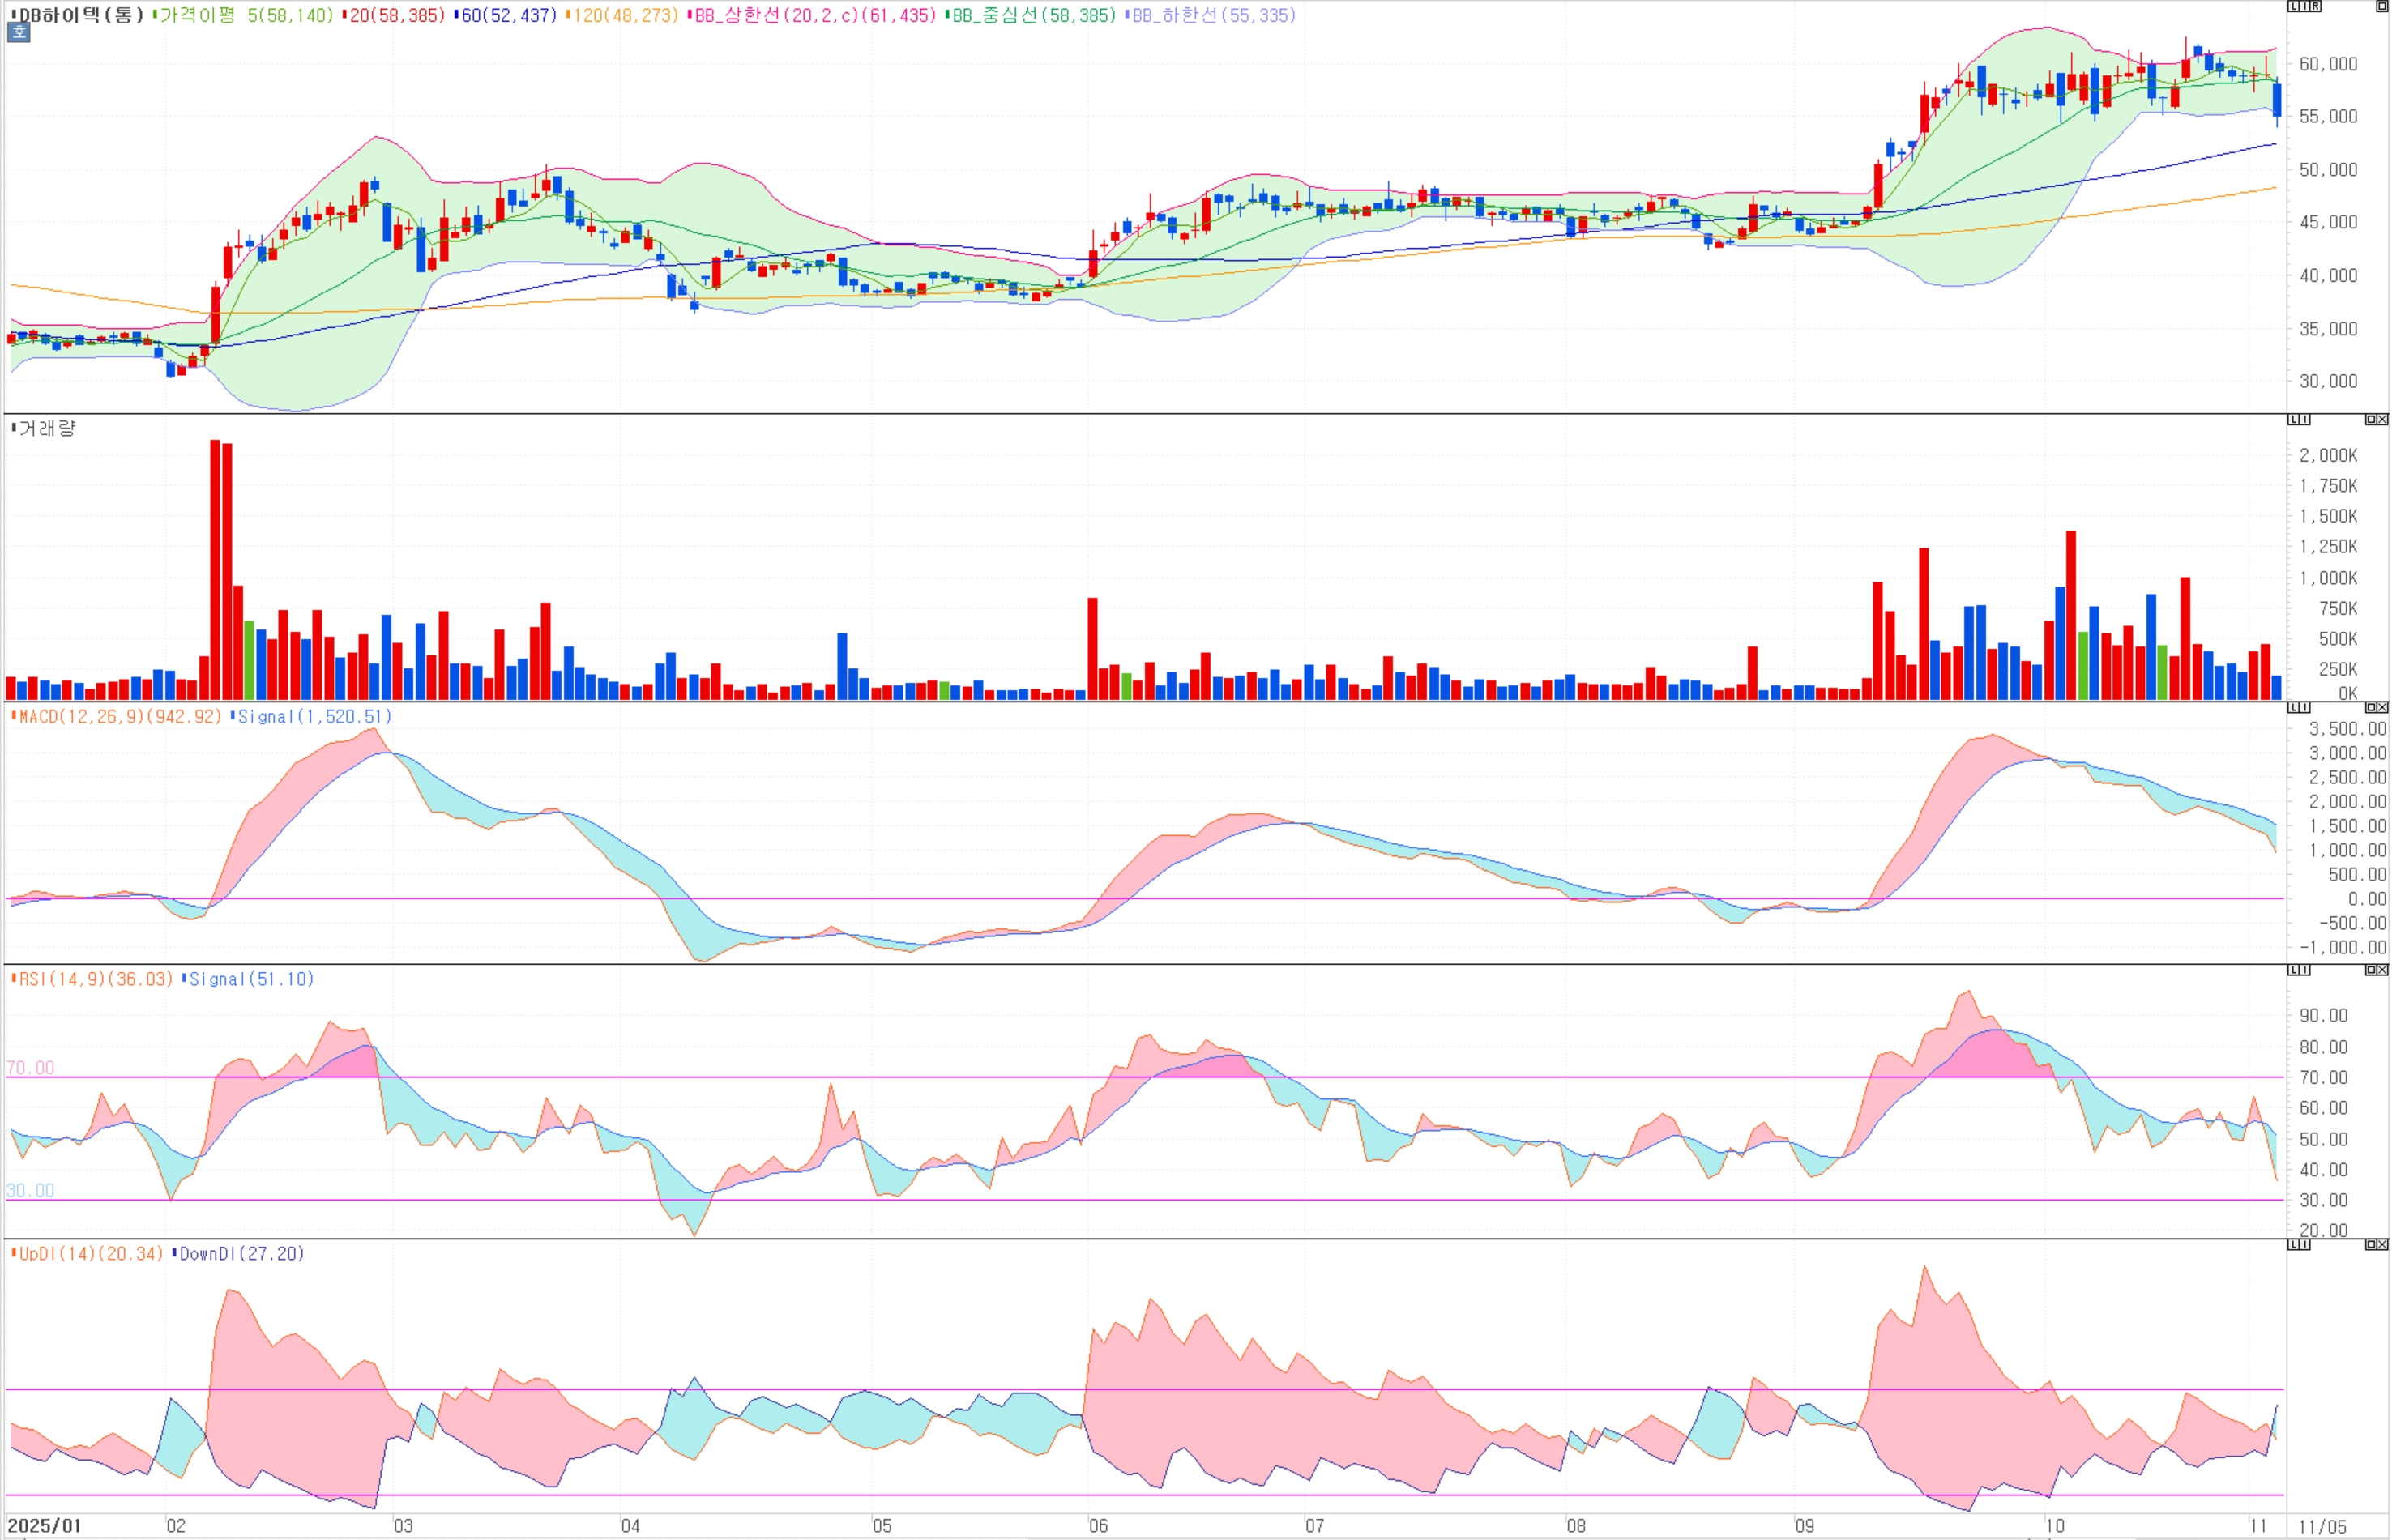
Task: Click the I icon on price chart axis
Action: point(2305,6)
